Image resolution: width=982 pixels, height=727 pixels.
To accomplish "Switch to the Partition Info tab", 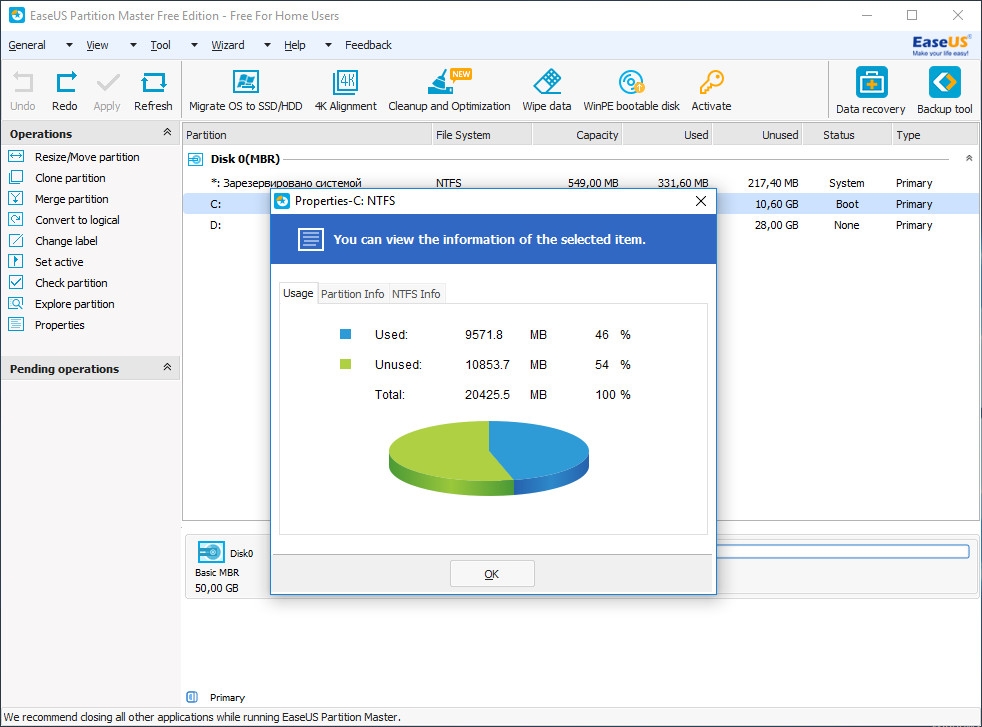I will (353, 294).
